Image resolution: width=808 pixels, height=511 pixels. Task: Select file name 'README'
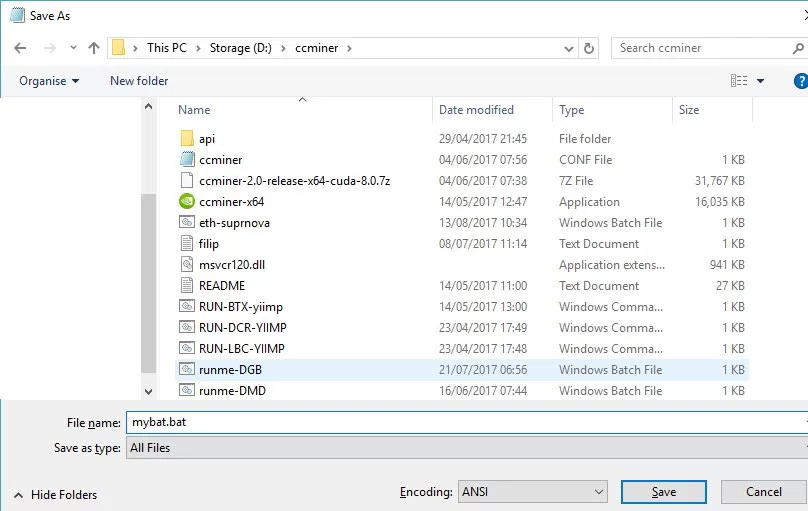pos(222,285)
